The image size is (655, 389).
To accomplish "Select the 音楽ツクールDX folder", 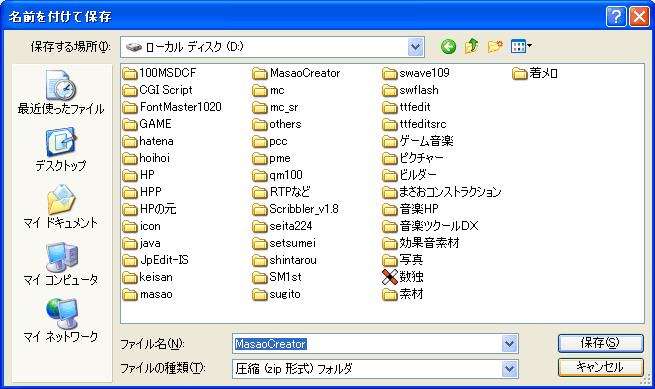I will point(430,226).
